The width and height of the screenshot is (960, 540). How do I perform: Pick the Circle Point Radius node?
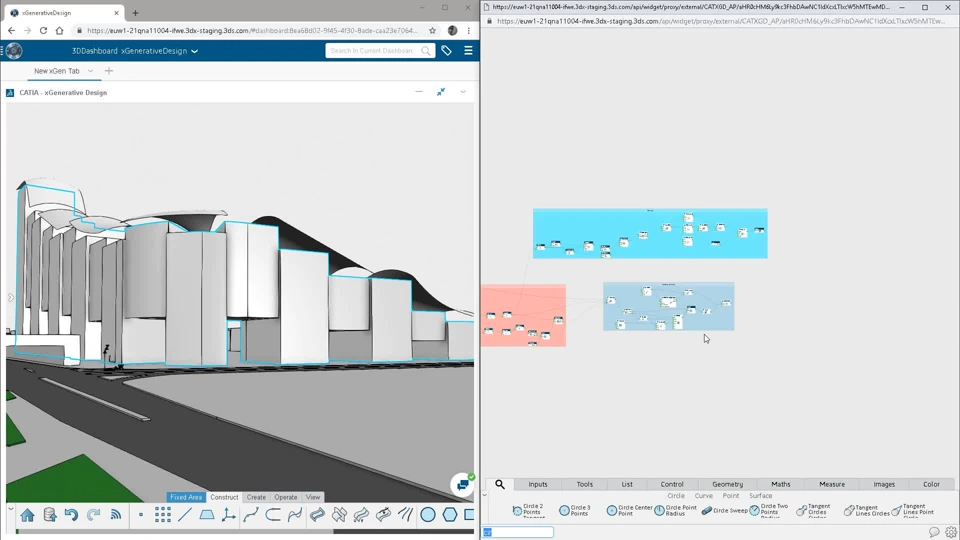tap(676, 510)
